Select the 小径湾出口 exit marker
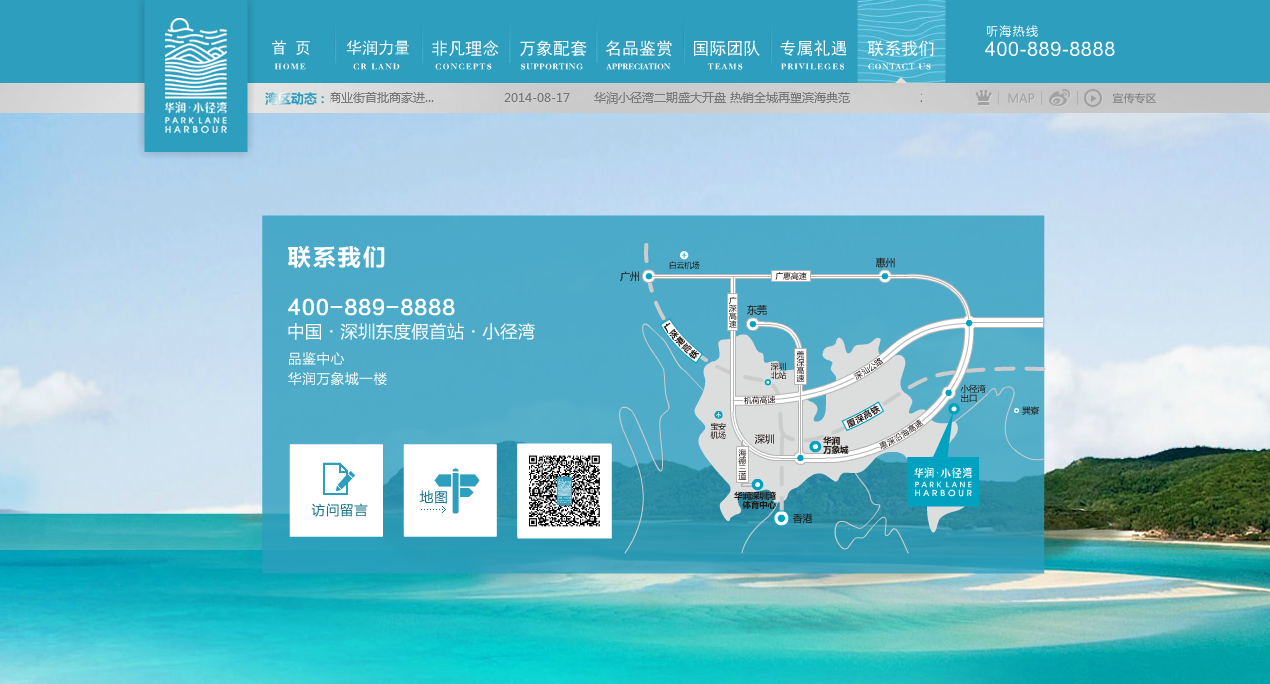This screenshot has width=1270, height=684. click(x=949, y=394)
